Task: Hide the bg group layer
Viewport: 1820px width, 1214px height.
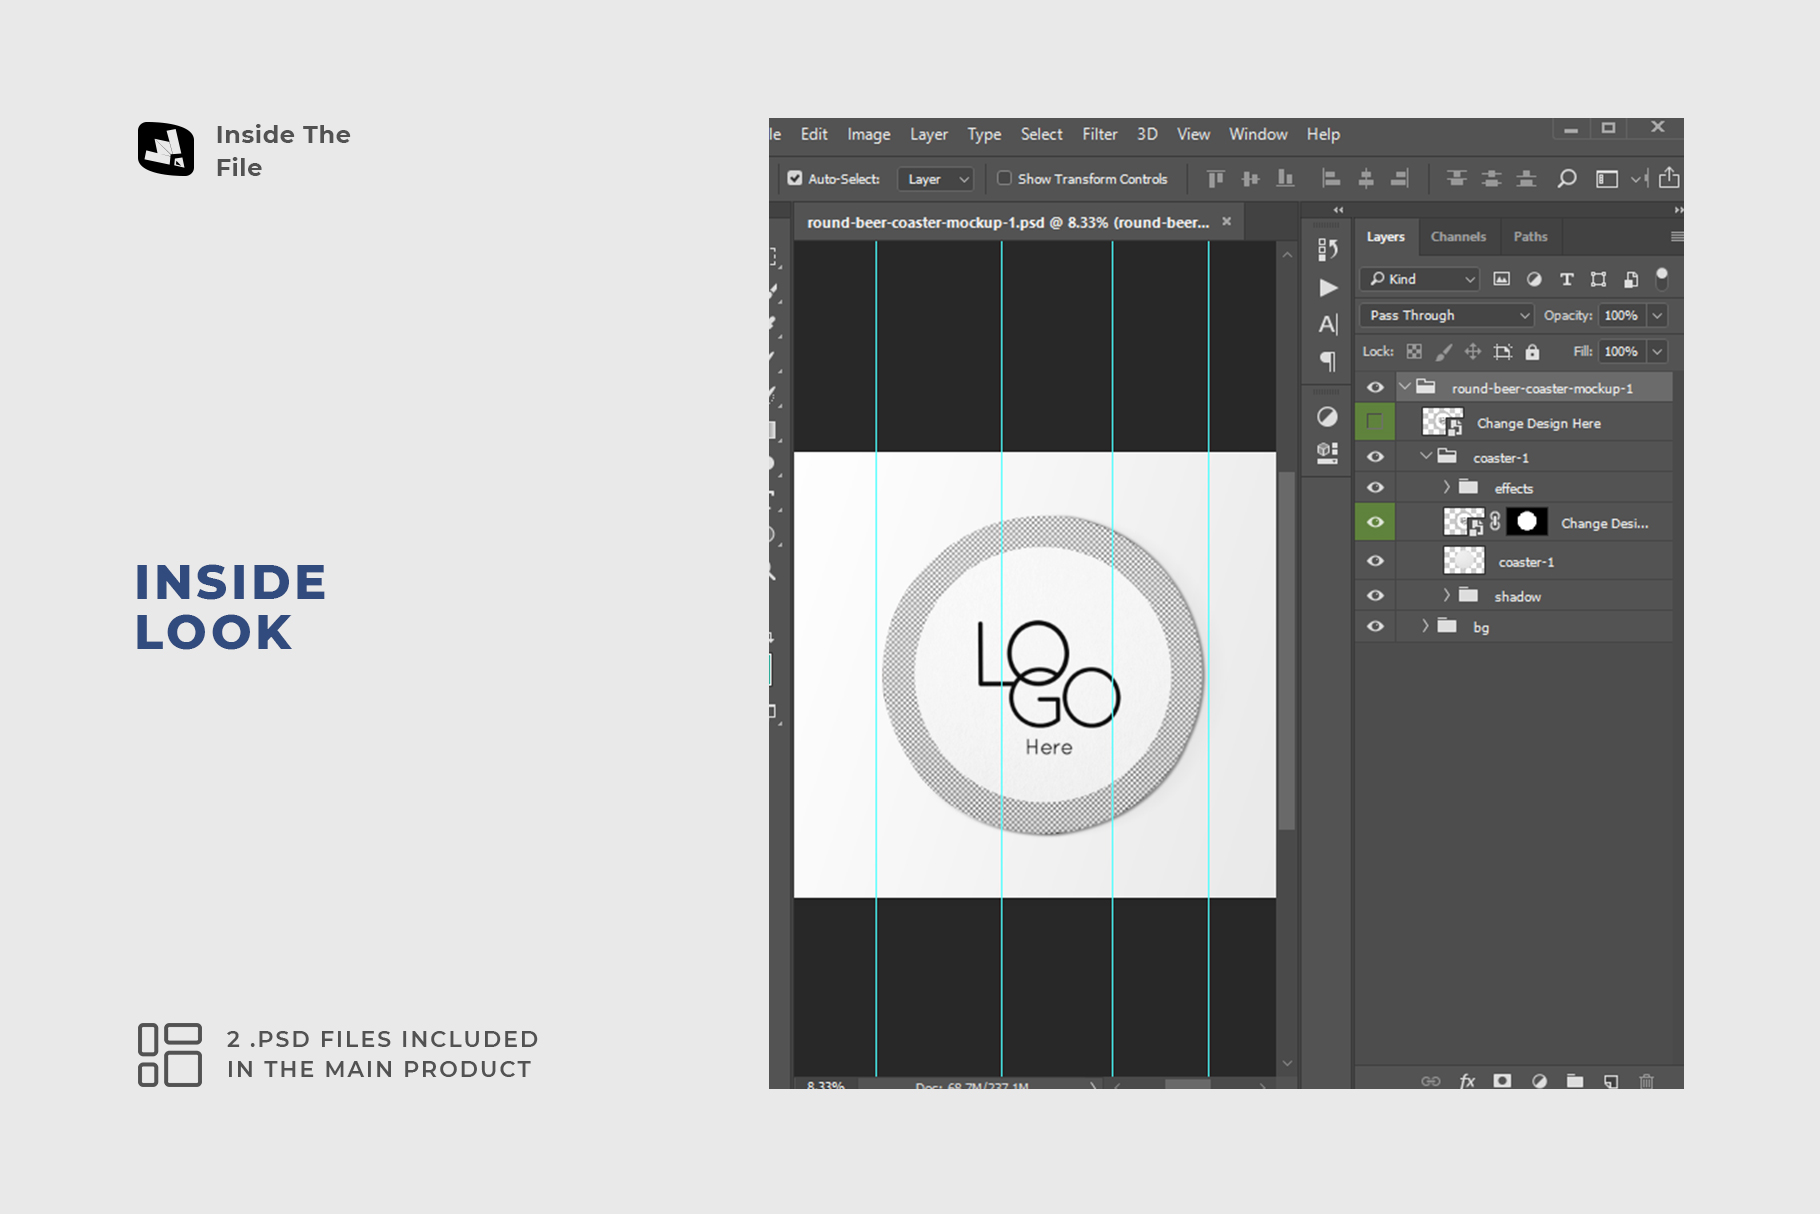Action: [1375, 627]
